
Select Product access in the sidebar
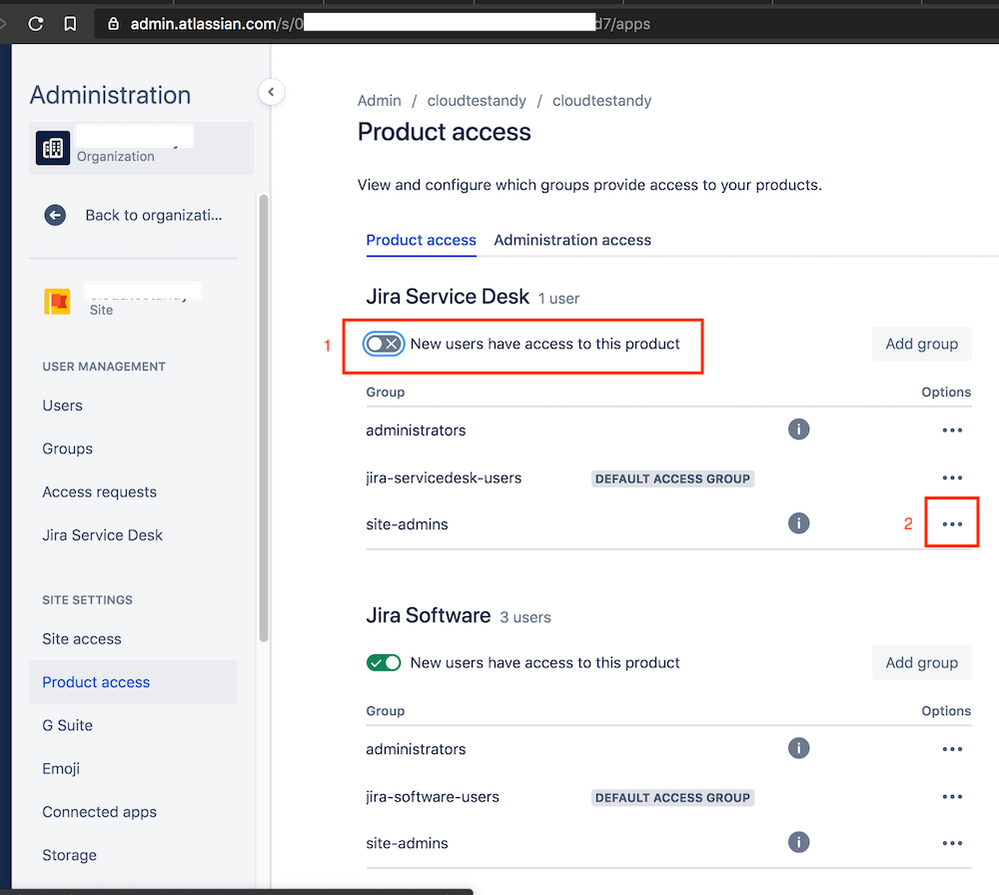[x=133, y=682]
